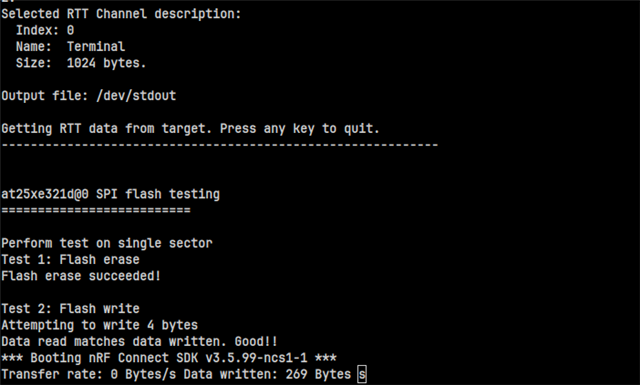
Task: Click 'Transfer rate: 0 Bytes/s' status text
Action: 89,374
